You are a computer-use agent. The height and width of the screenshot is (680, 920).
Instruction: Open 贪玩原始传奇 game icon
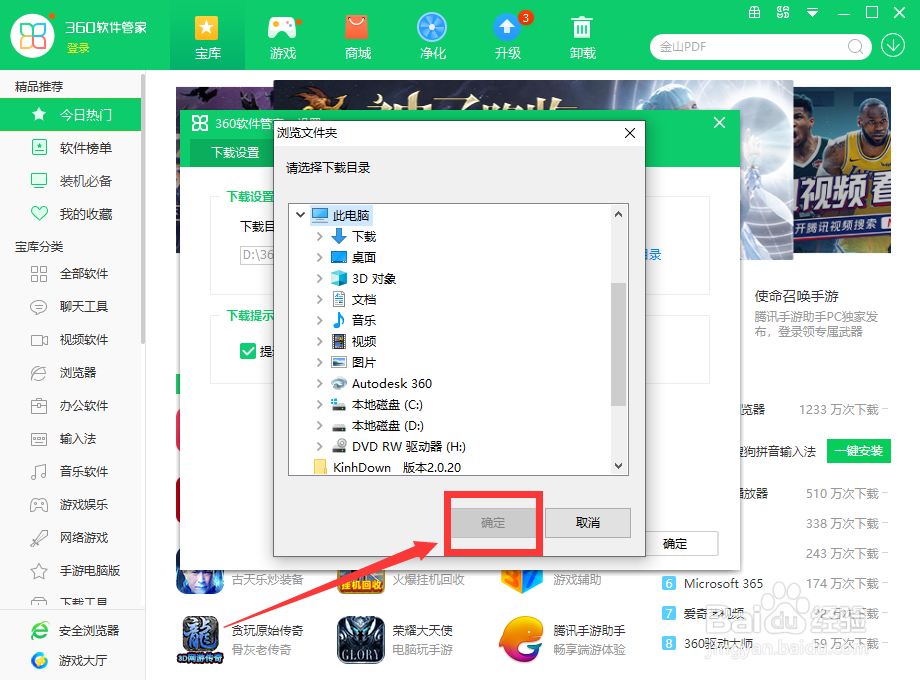[x=200, y=640]
